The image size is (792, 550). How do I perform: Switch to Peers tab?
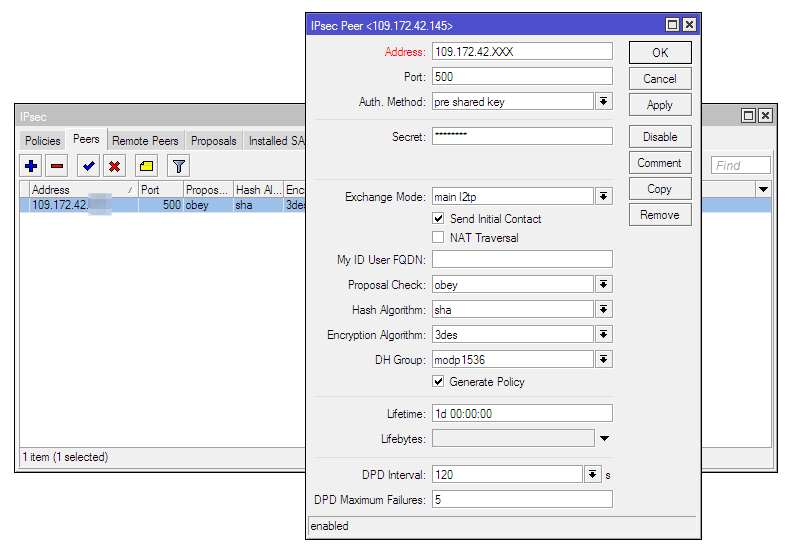86,139
